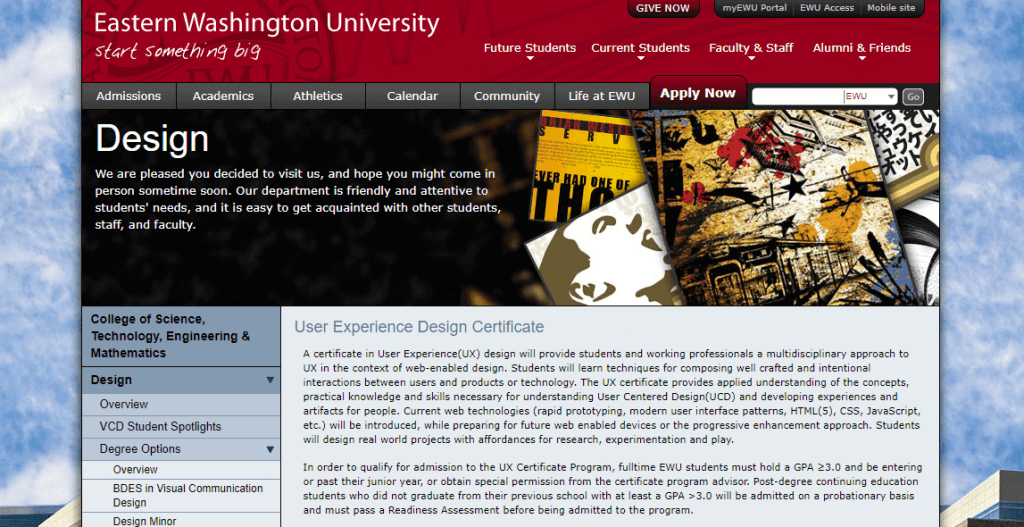Open the Design section's Overview link
Viewport: 1024px width, 527px height.
124,404
